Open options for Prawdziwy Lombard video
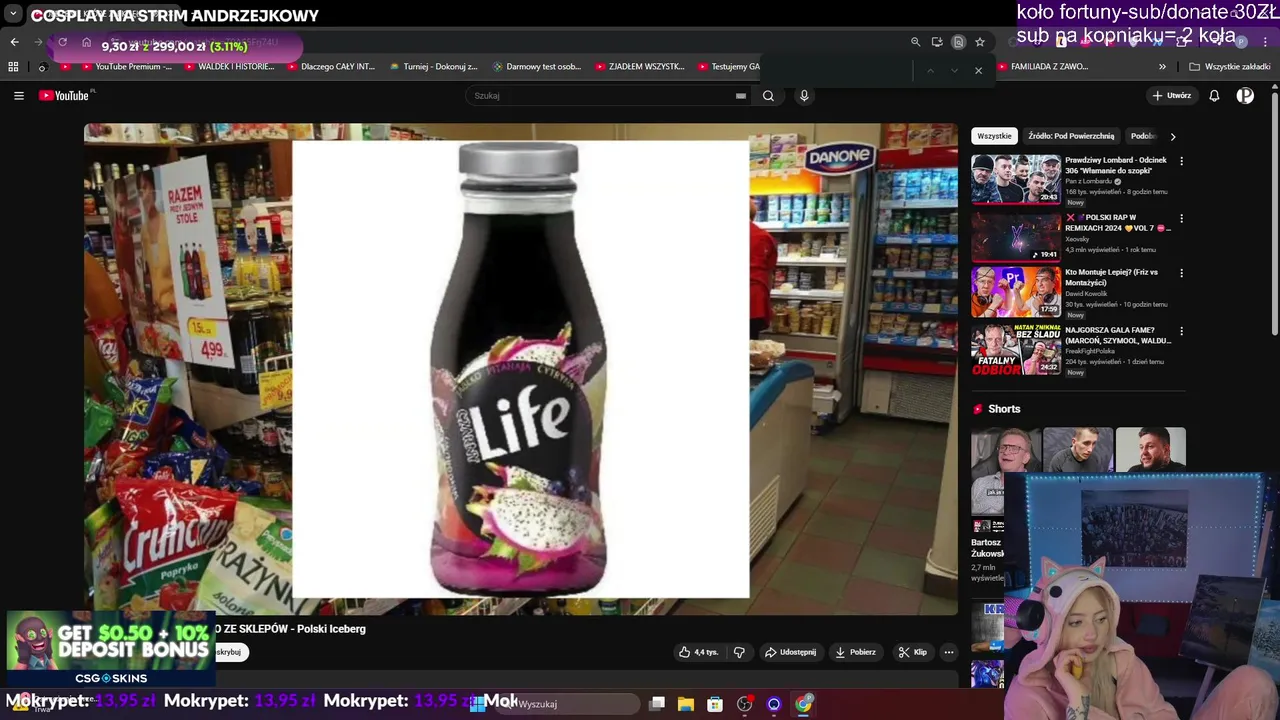The image size is (1280, 720). tap(1181, 161)
